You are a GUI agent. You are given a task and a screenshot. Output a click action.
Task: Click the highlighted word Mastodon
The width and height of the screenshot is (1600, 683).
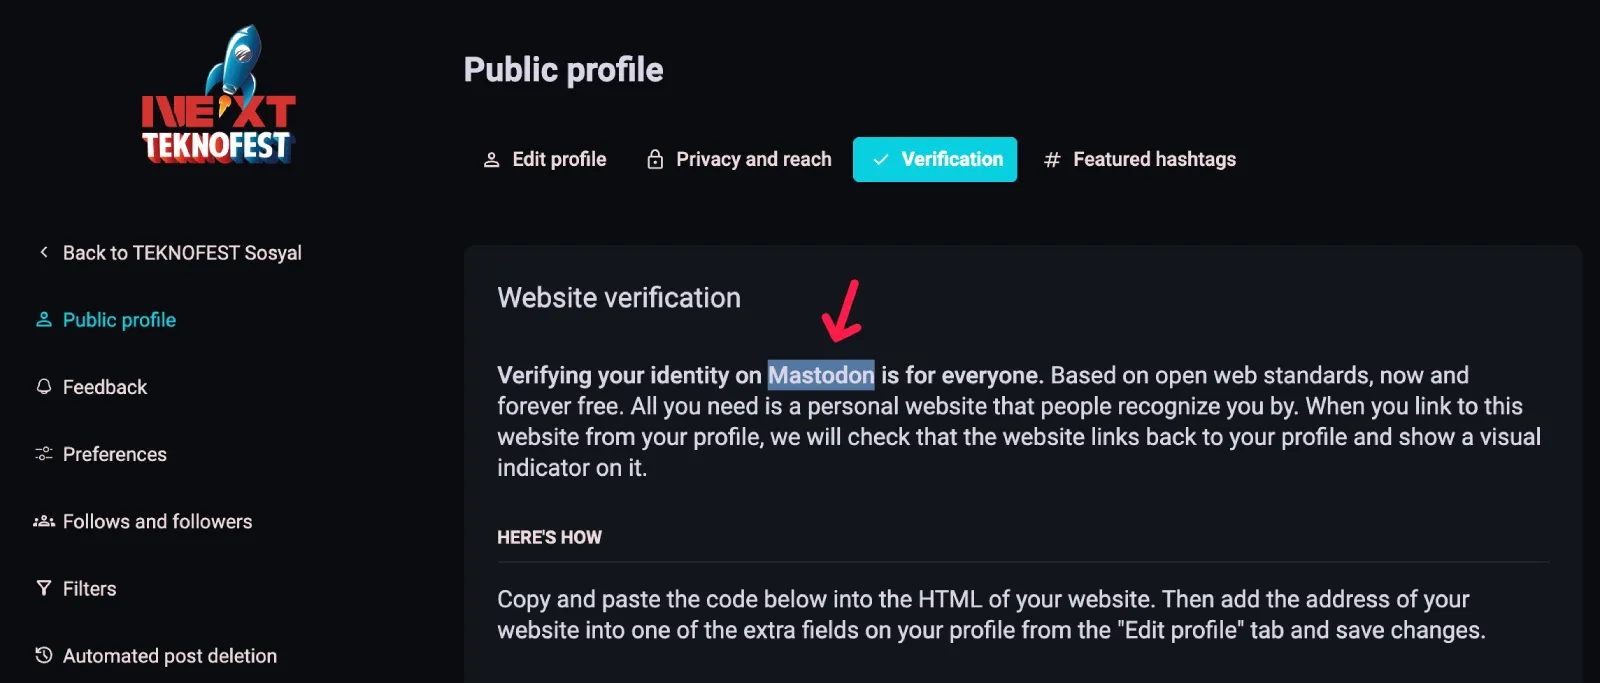pos(821,375)
